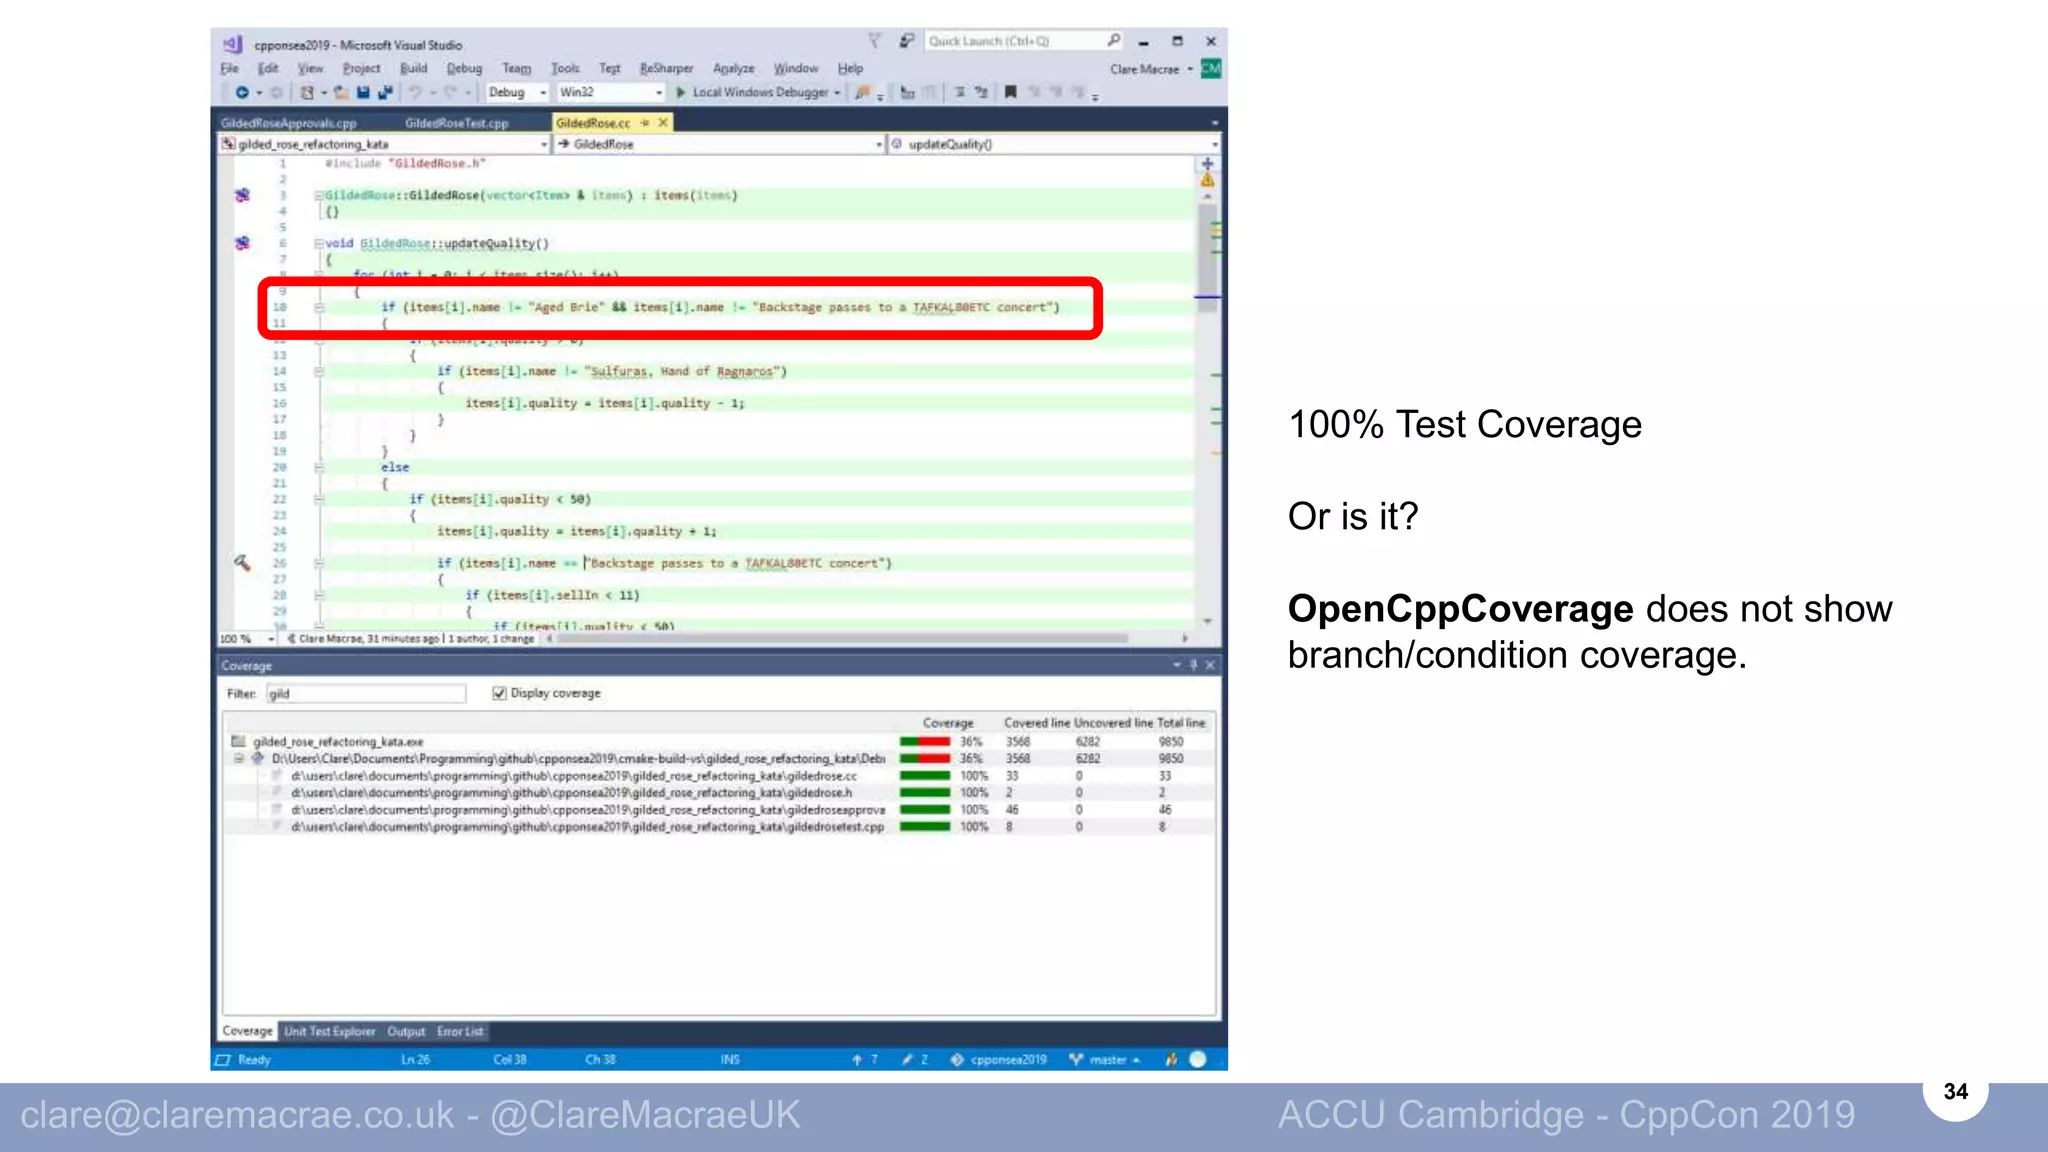Viewport: 2048px width, 1152px height.
Task: Open the Build menu
Action: 413,68
